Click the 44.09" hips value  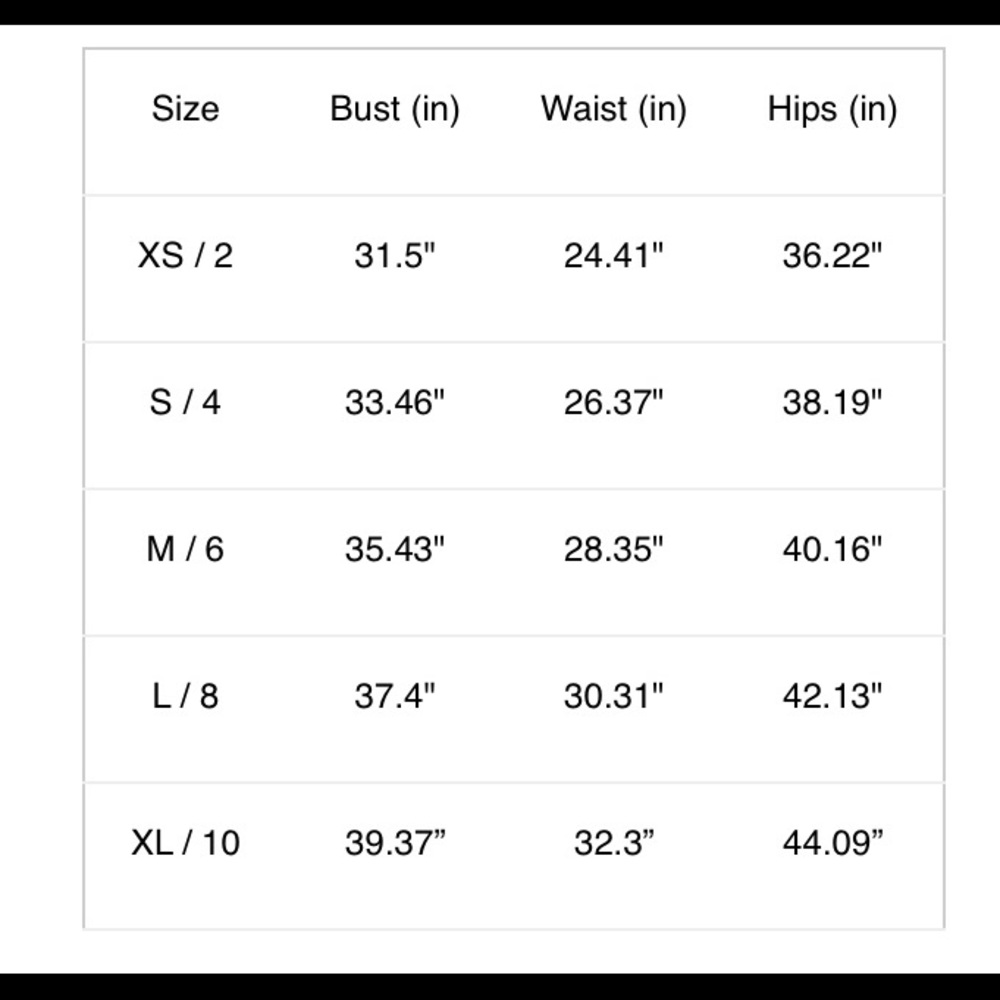pos(832,843)
